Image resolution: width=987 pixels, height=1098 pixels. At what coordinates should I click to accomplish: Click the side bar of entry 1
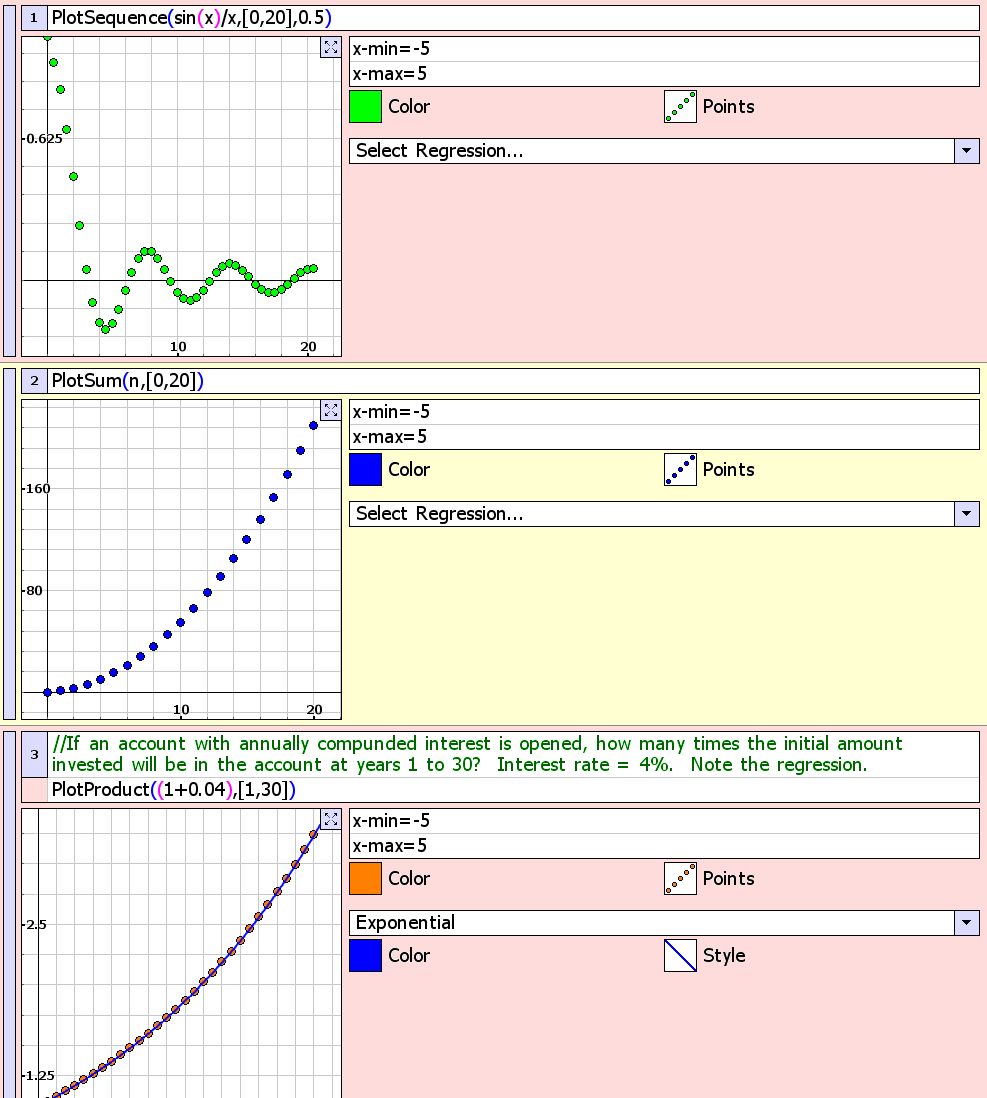pyautogui.click(x=9, y=181)
